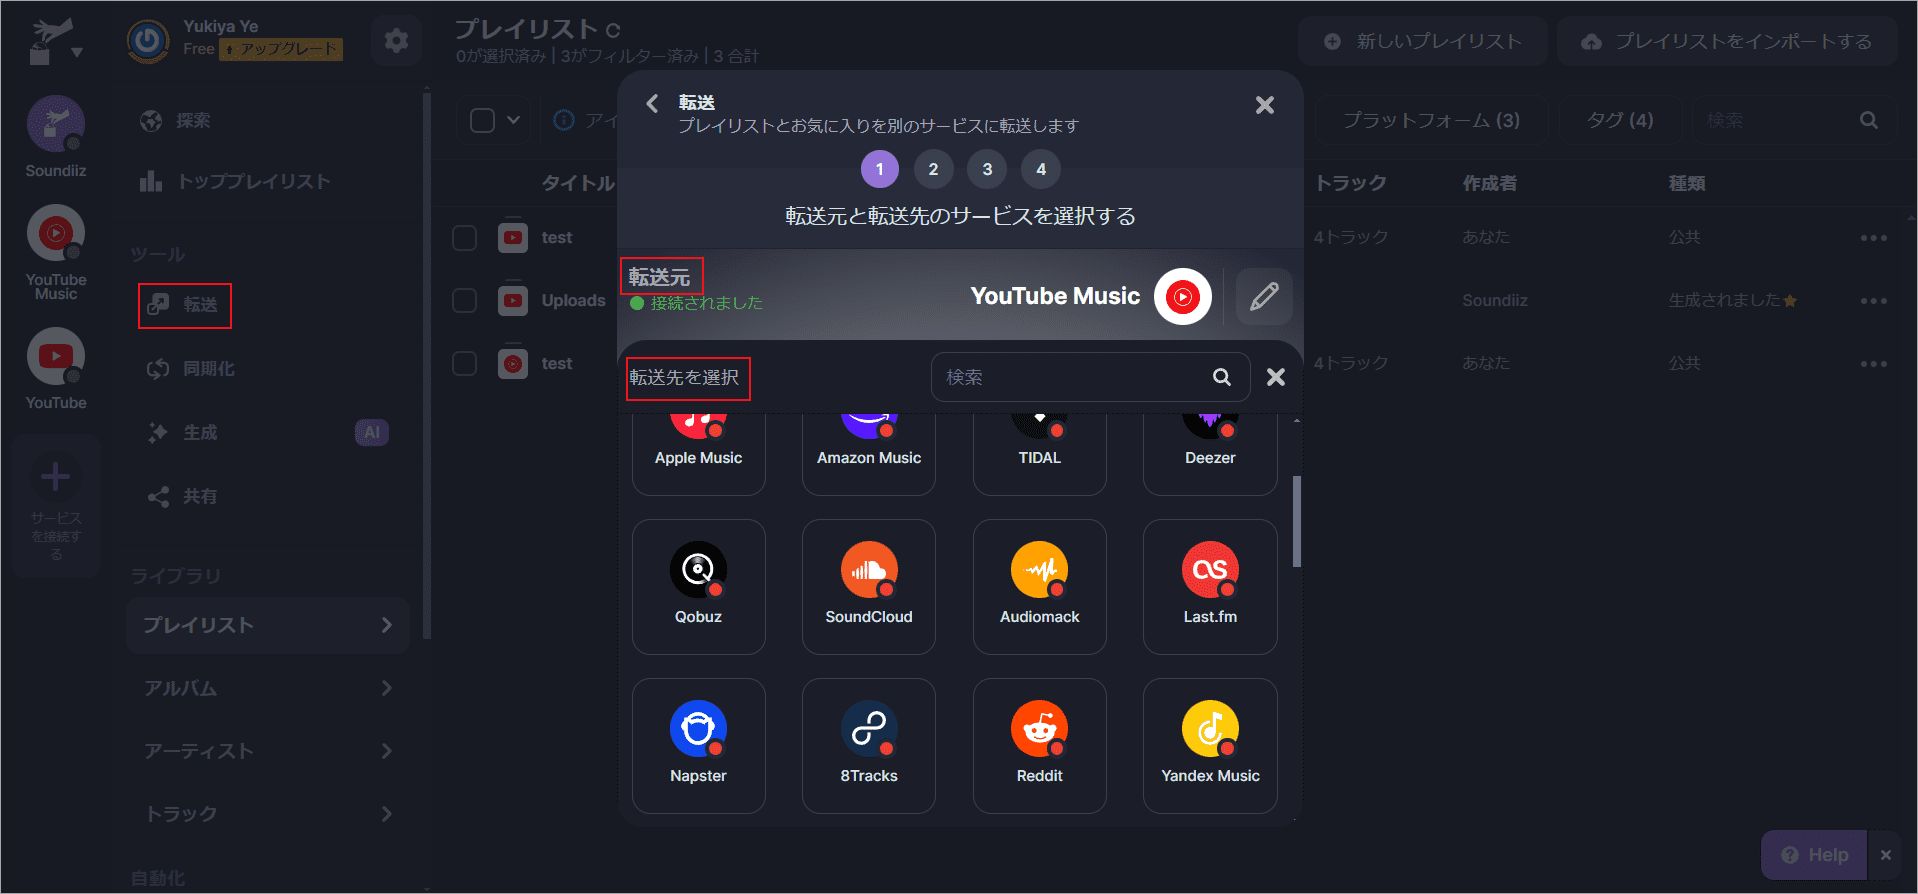Open more options for the Uploads playlist
This screenshot has height=894, width=1918.
[1873, 301]
